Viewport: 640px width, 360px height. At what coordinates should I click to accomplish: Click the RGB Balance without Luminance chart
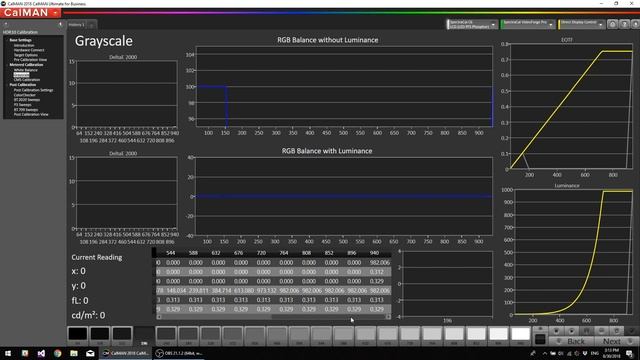(x=344, y=87)
